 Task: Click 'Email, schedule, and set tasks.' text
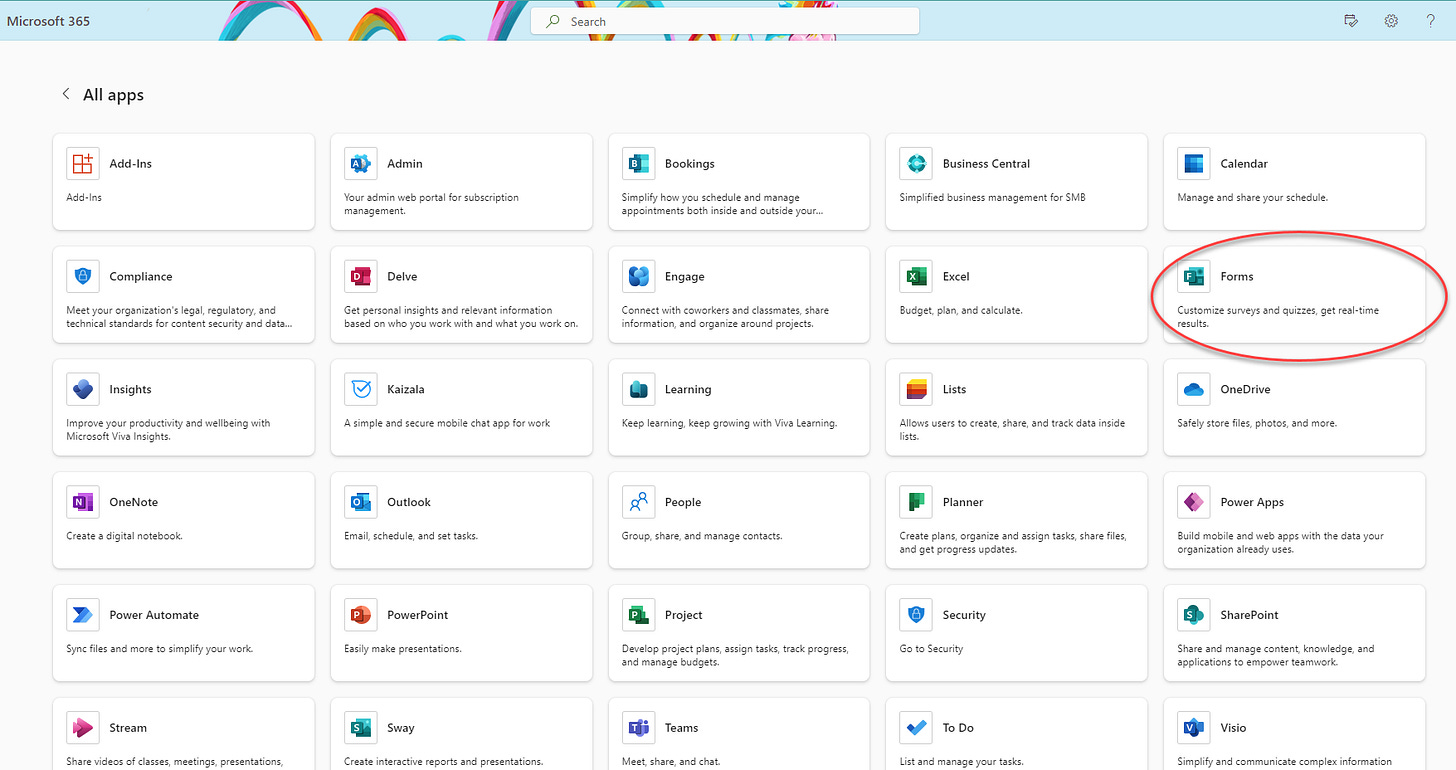point(411,536)
